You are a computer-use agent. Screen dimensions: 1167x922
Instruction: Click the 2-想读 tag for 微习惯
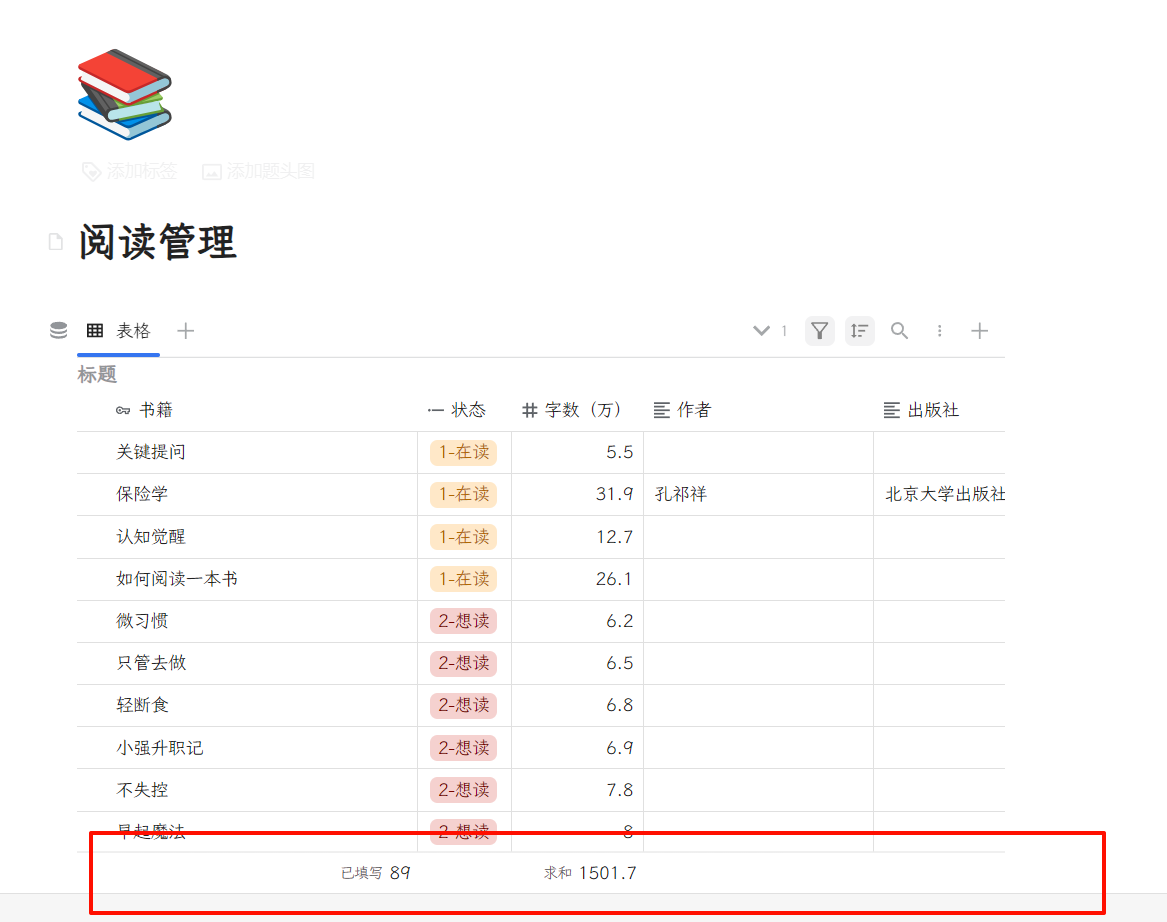click(x=464, y=621)
